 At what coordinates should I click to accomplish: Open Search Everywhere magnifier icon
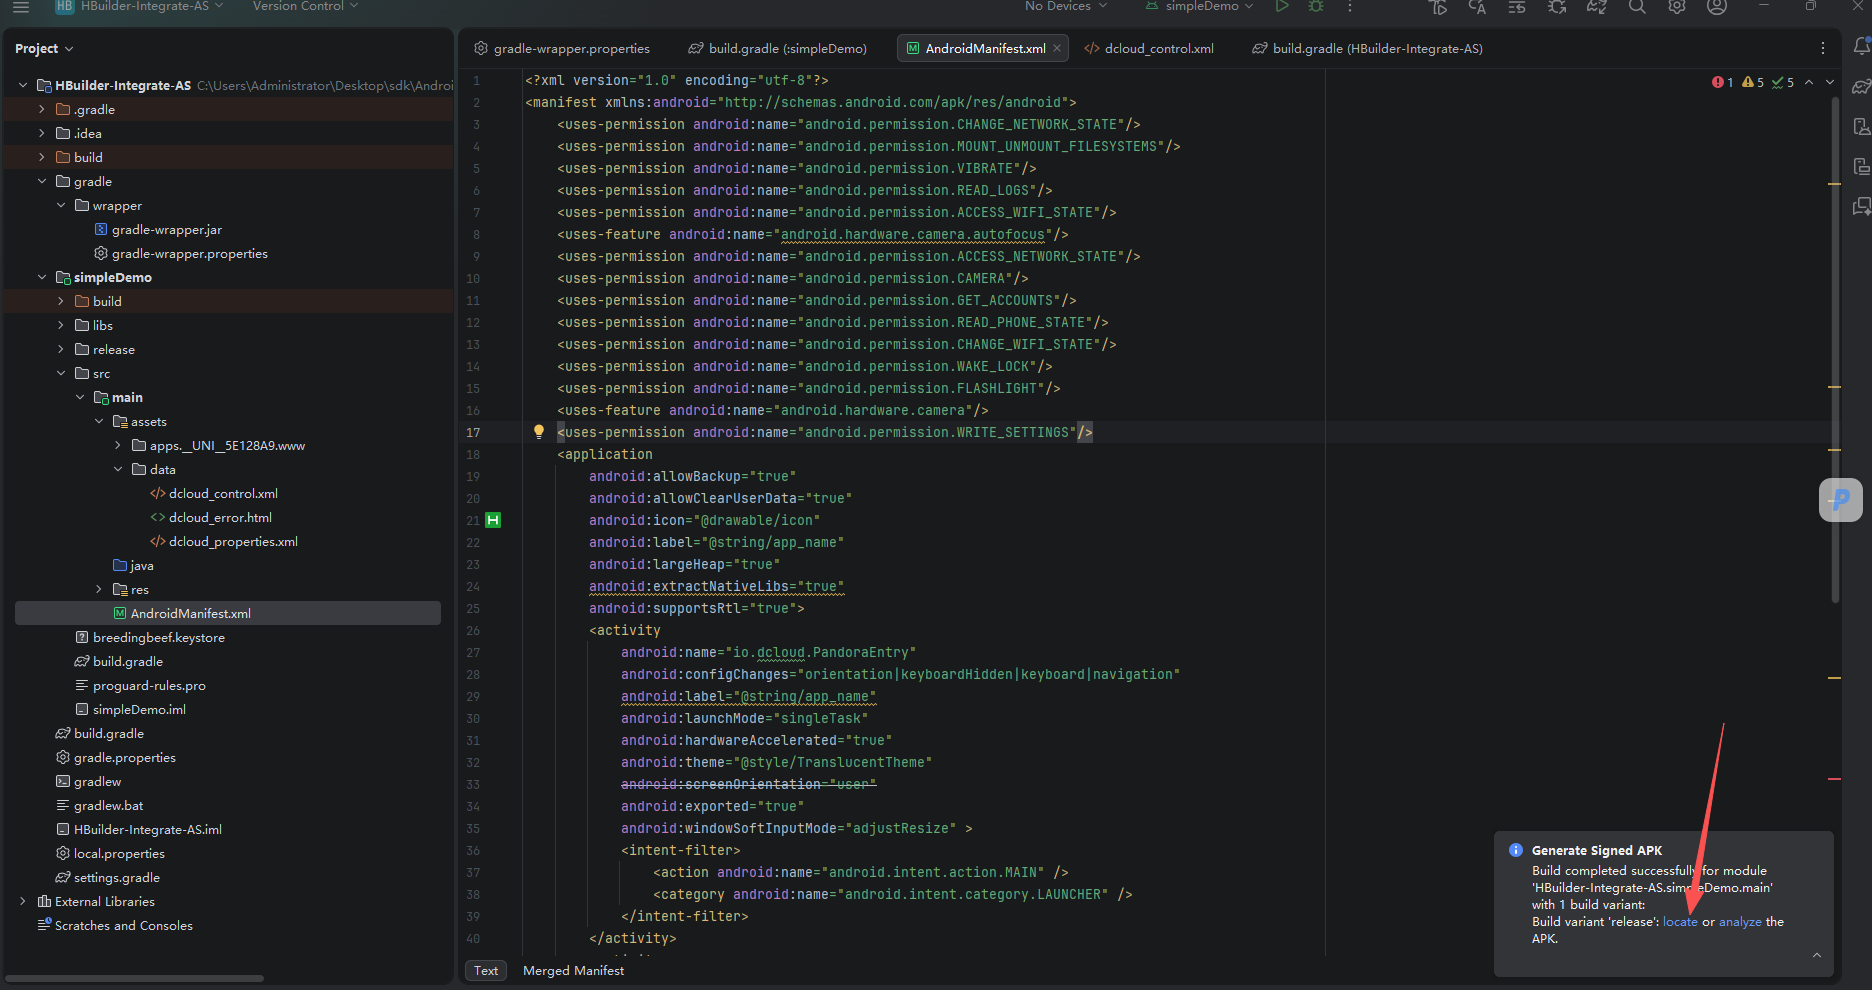pyautogui.click(x=1637, y=7)
